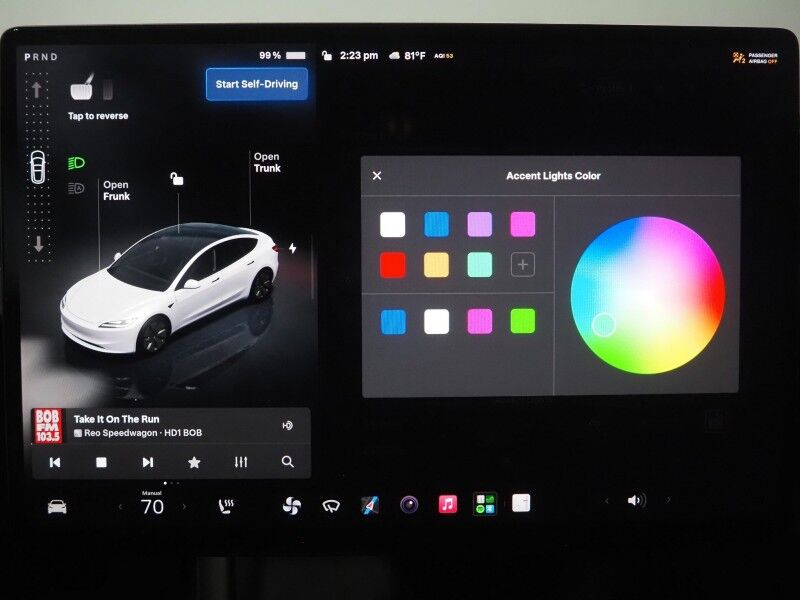Viewport: 800px width, 600px height.
Task: Tap the AQI 53 indicator
Action: [x=443, y=56]
